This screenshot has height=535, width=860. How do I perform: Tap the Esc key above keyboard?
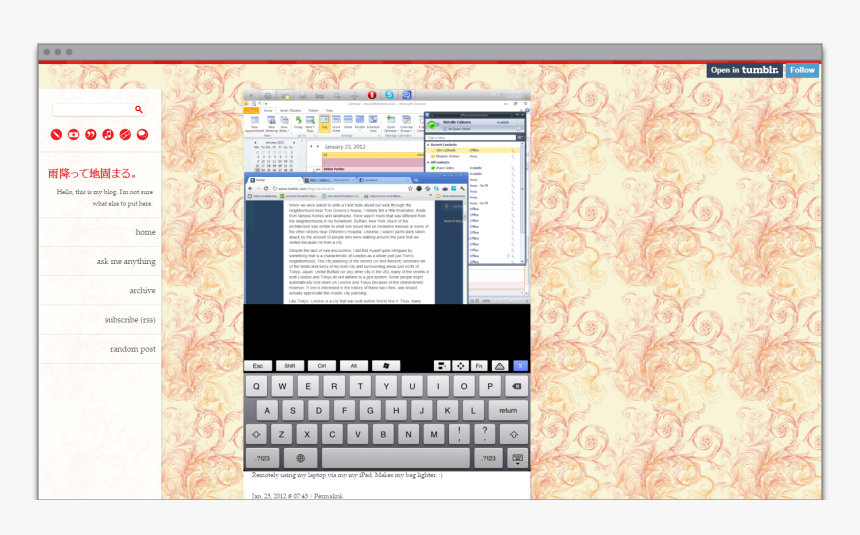pos(258,366)
